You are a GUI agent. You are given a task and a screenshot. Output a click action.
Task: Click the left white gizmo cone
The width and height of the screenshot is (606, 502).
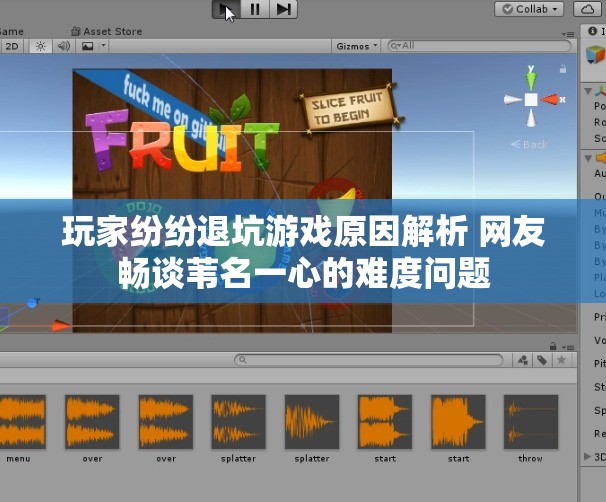(512, 100)
